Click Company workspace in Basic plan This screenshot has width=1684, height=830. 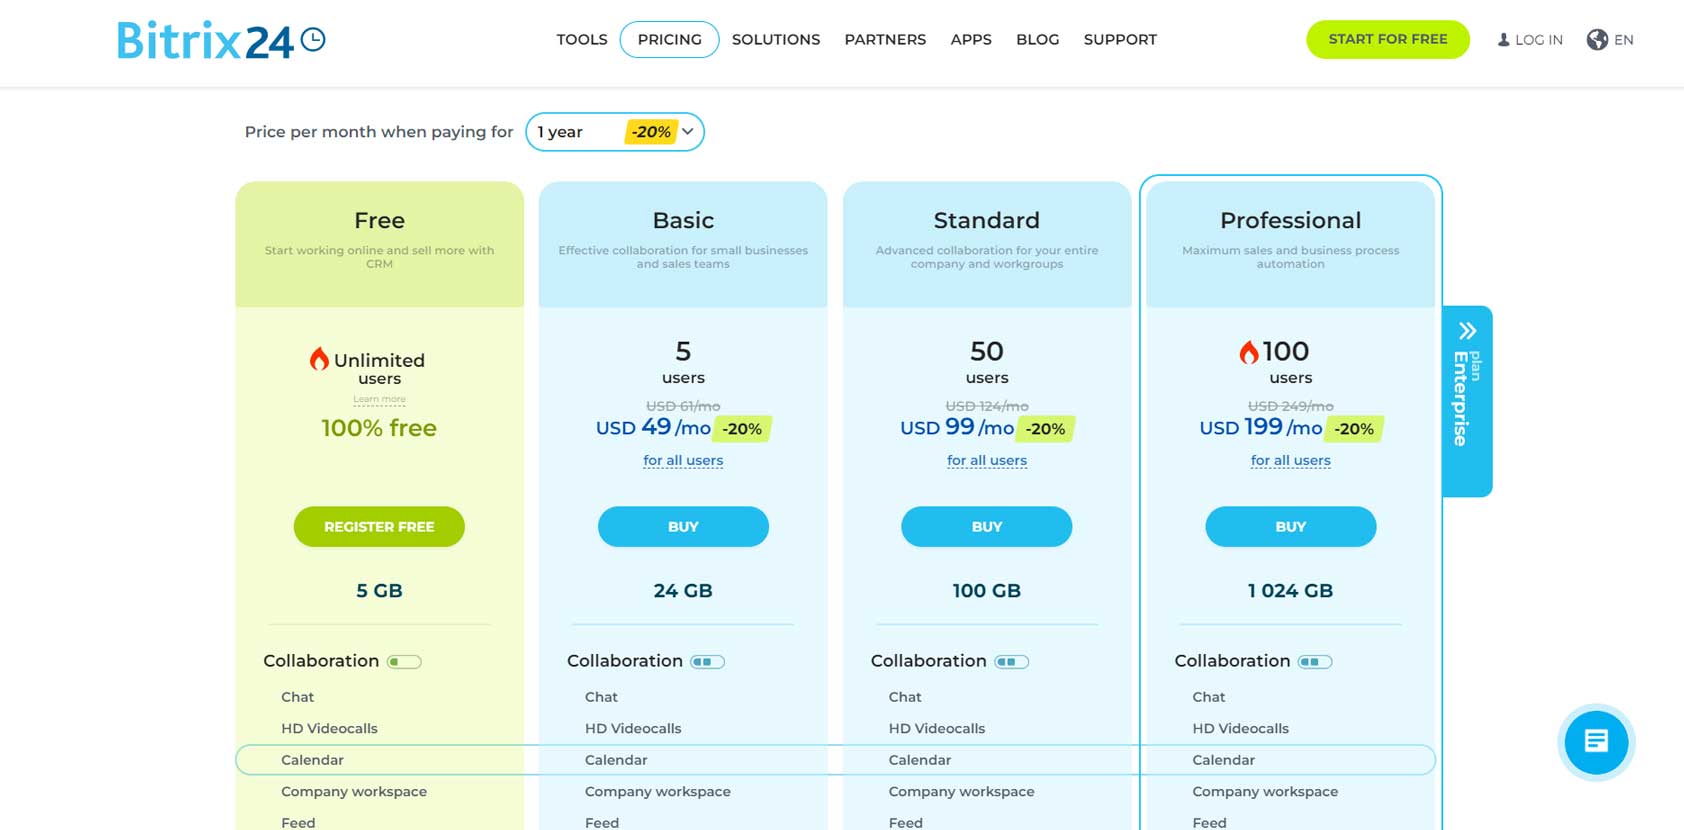658,792
